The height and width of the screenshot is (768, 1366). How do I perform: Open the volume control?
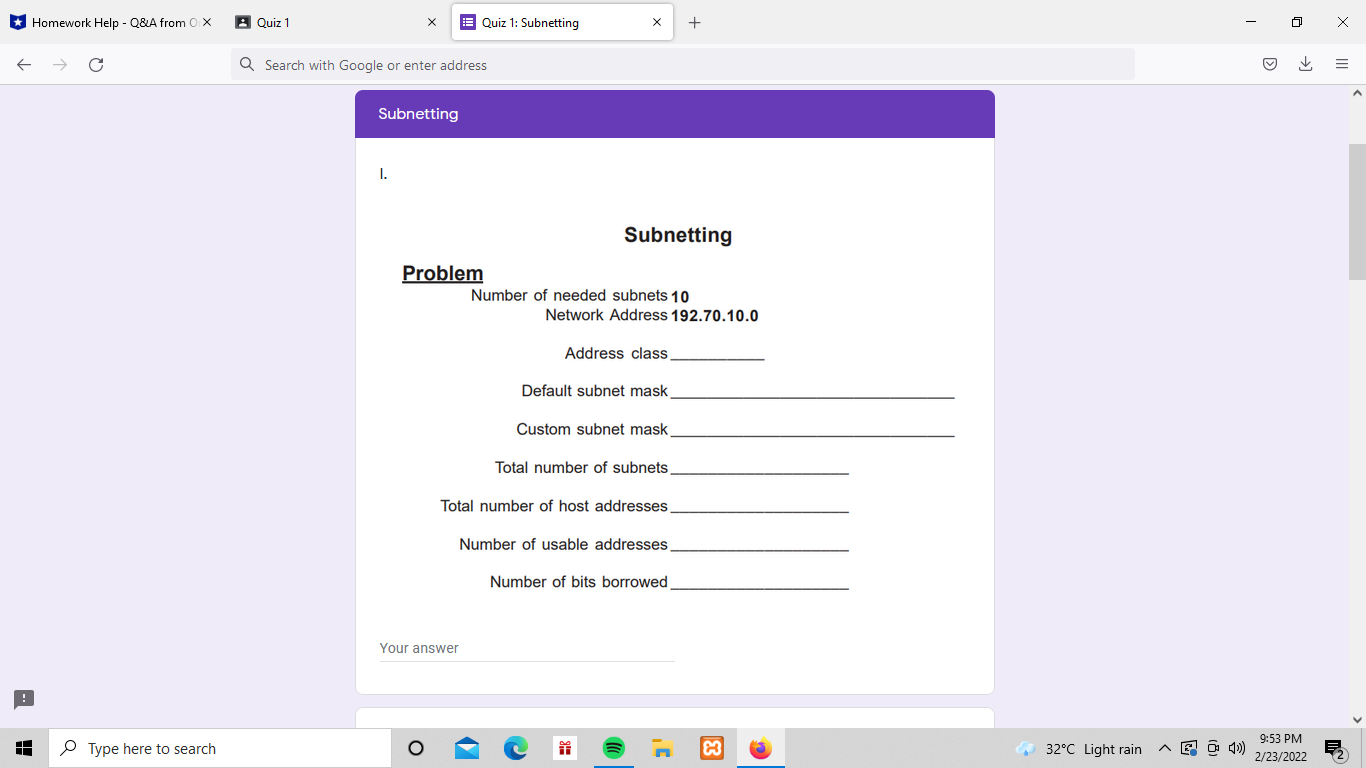tap(1237, 747)
